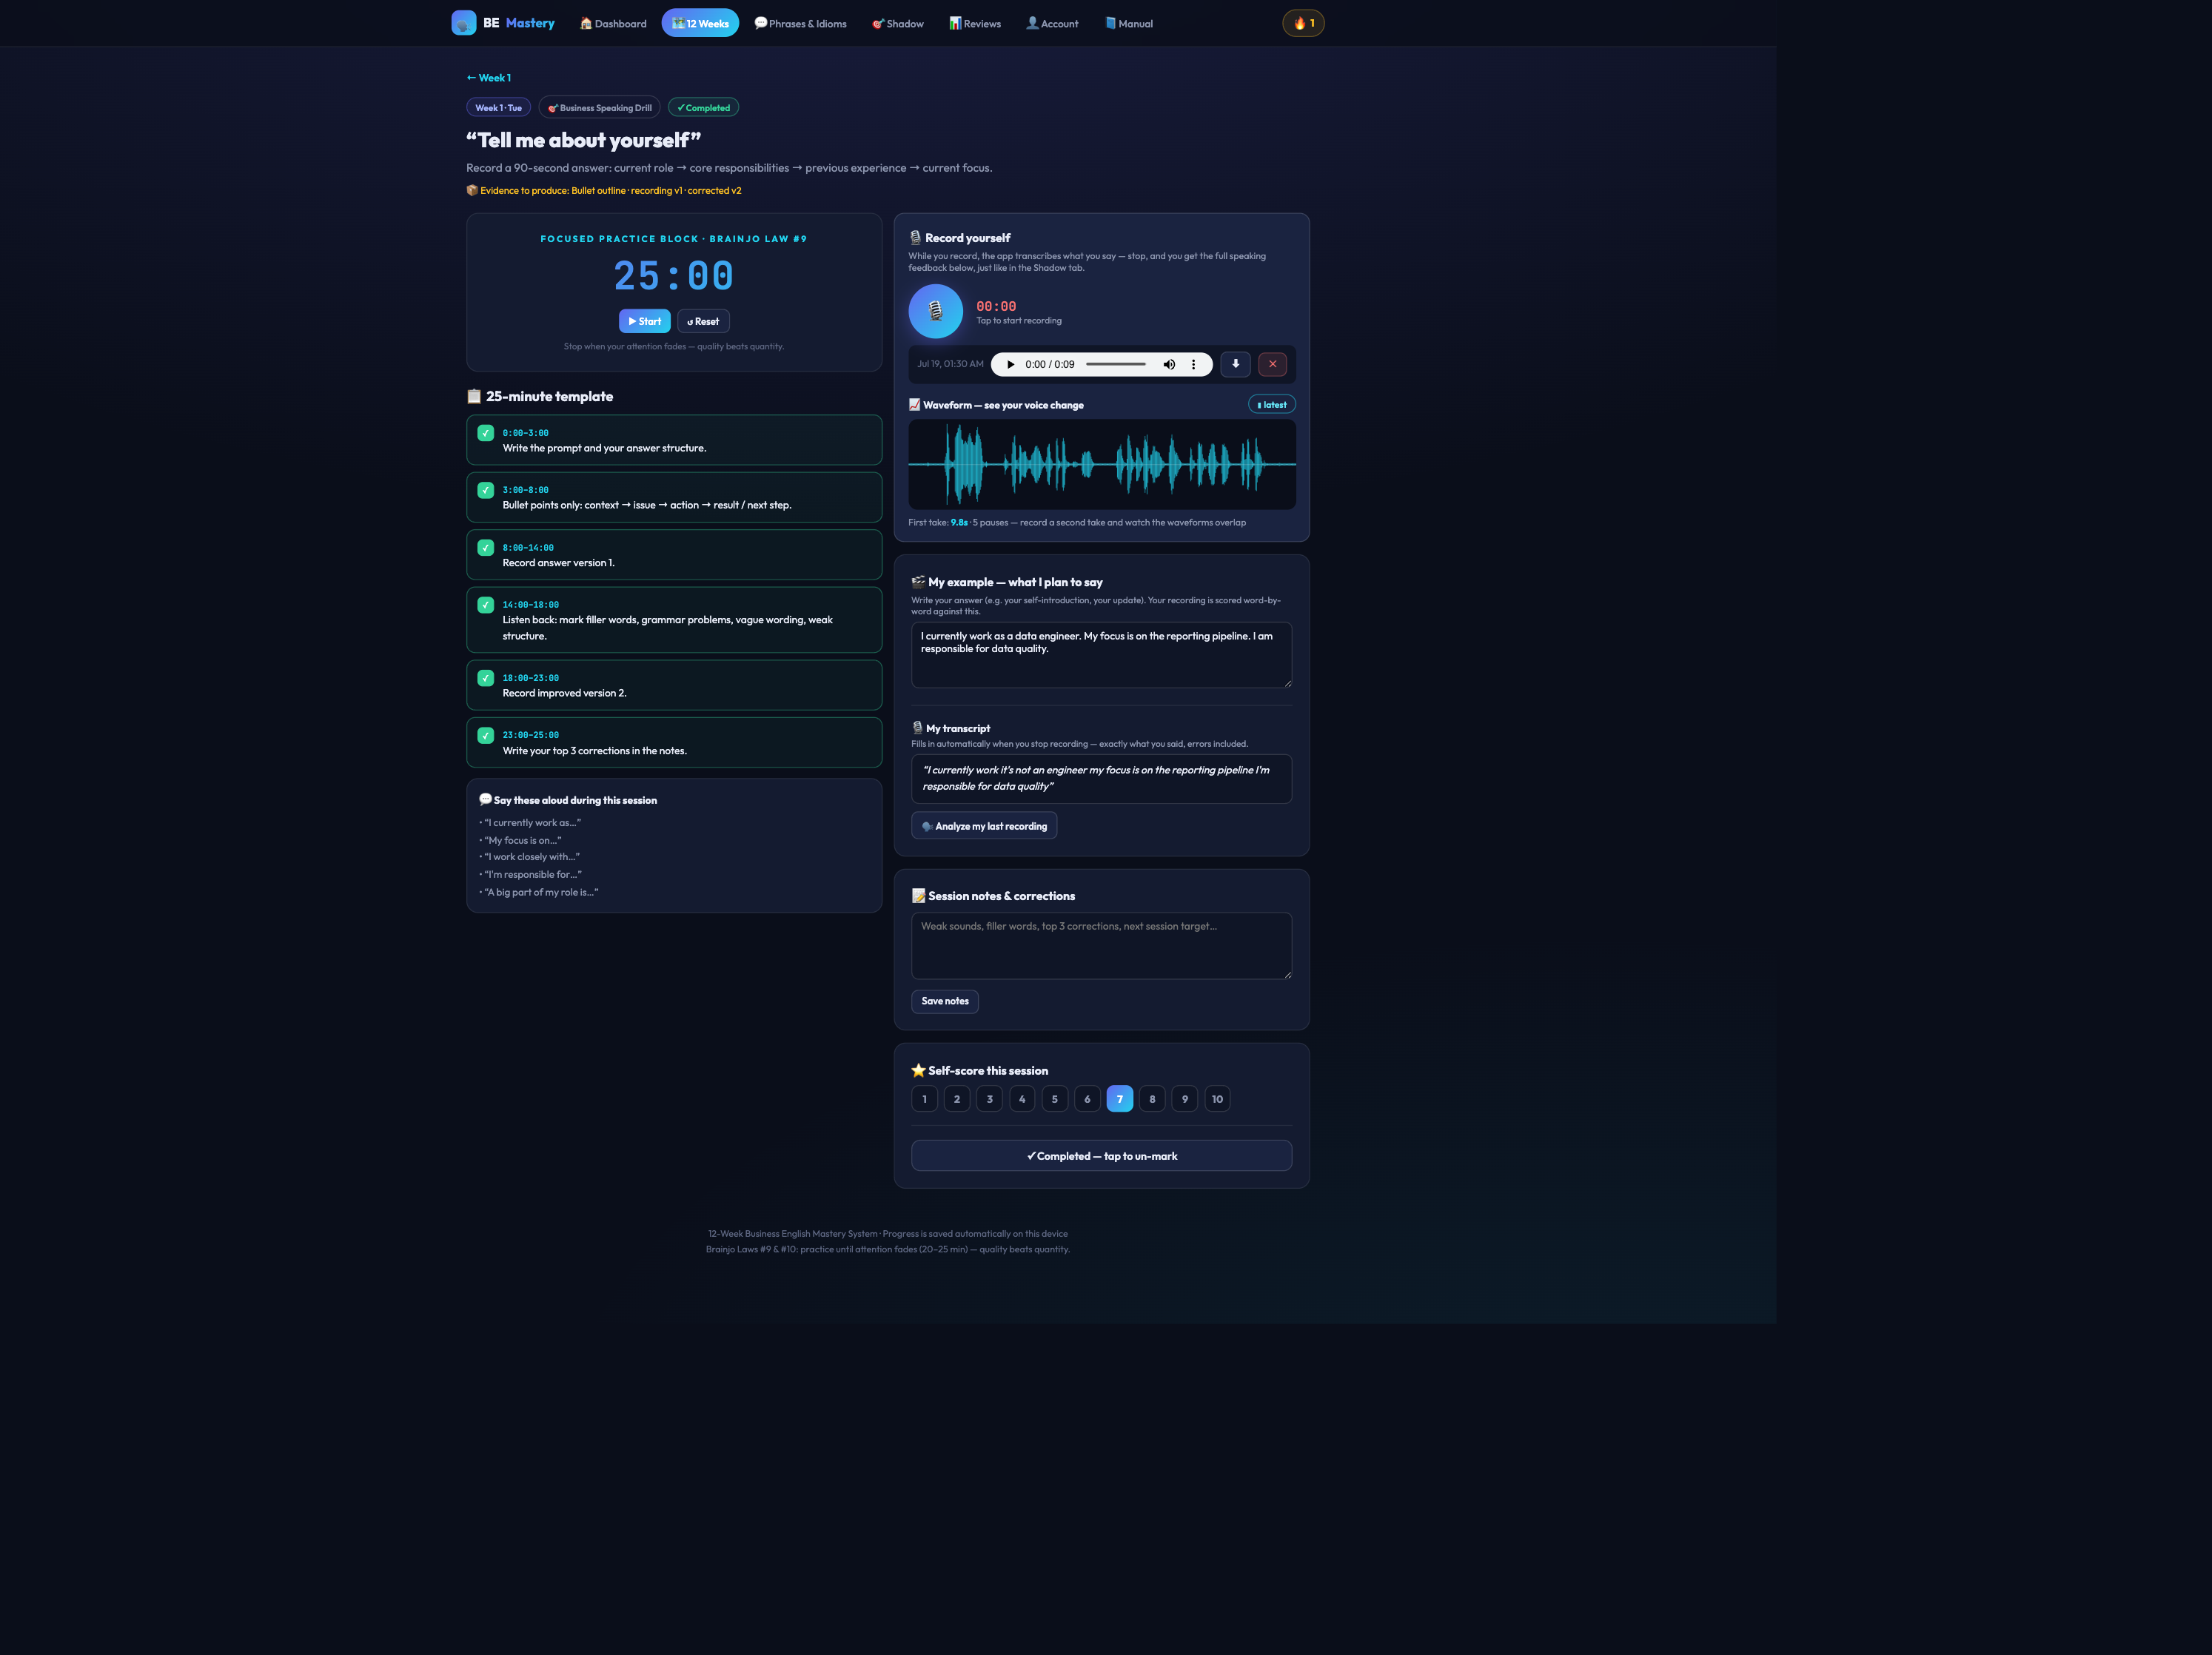Click the Jul 19, 01:30 AM recording timestamp

(x=950, y=364)
